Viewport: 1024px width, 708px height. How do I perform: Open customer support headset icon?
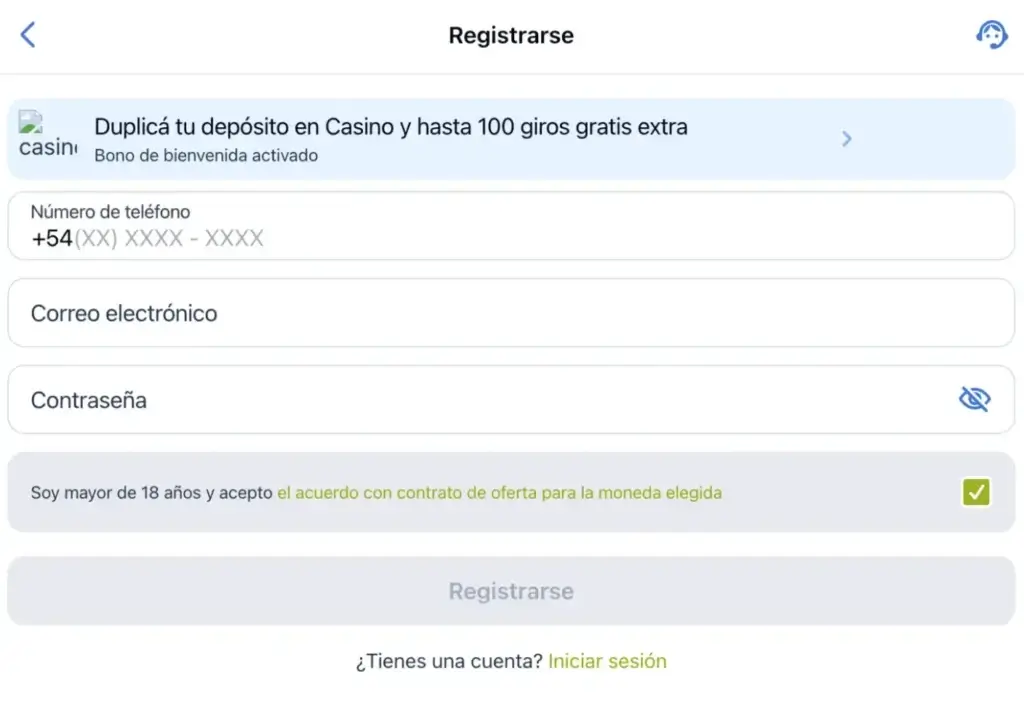(x=991, y=35)
